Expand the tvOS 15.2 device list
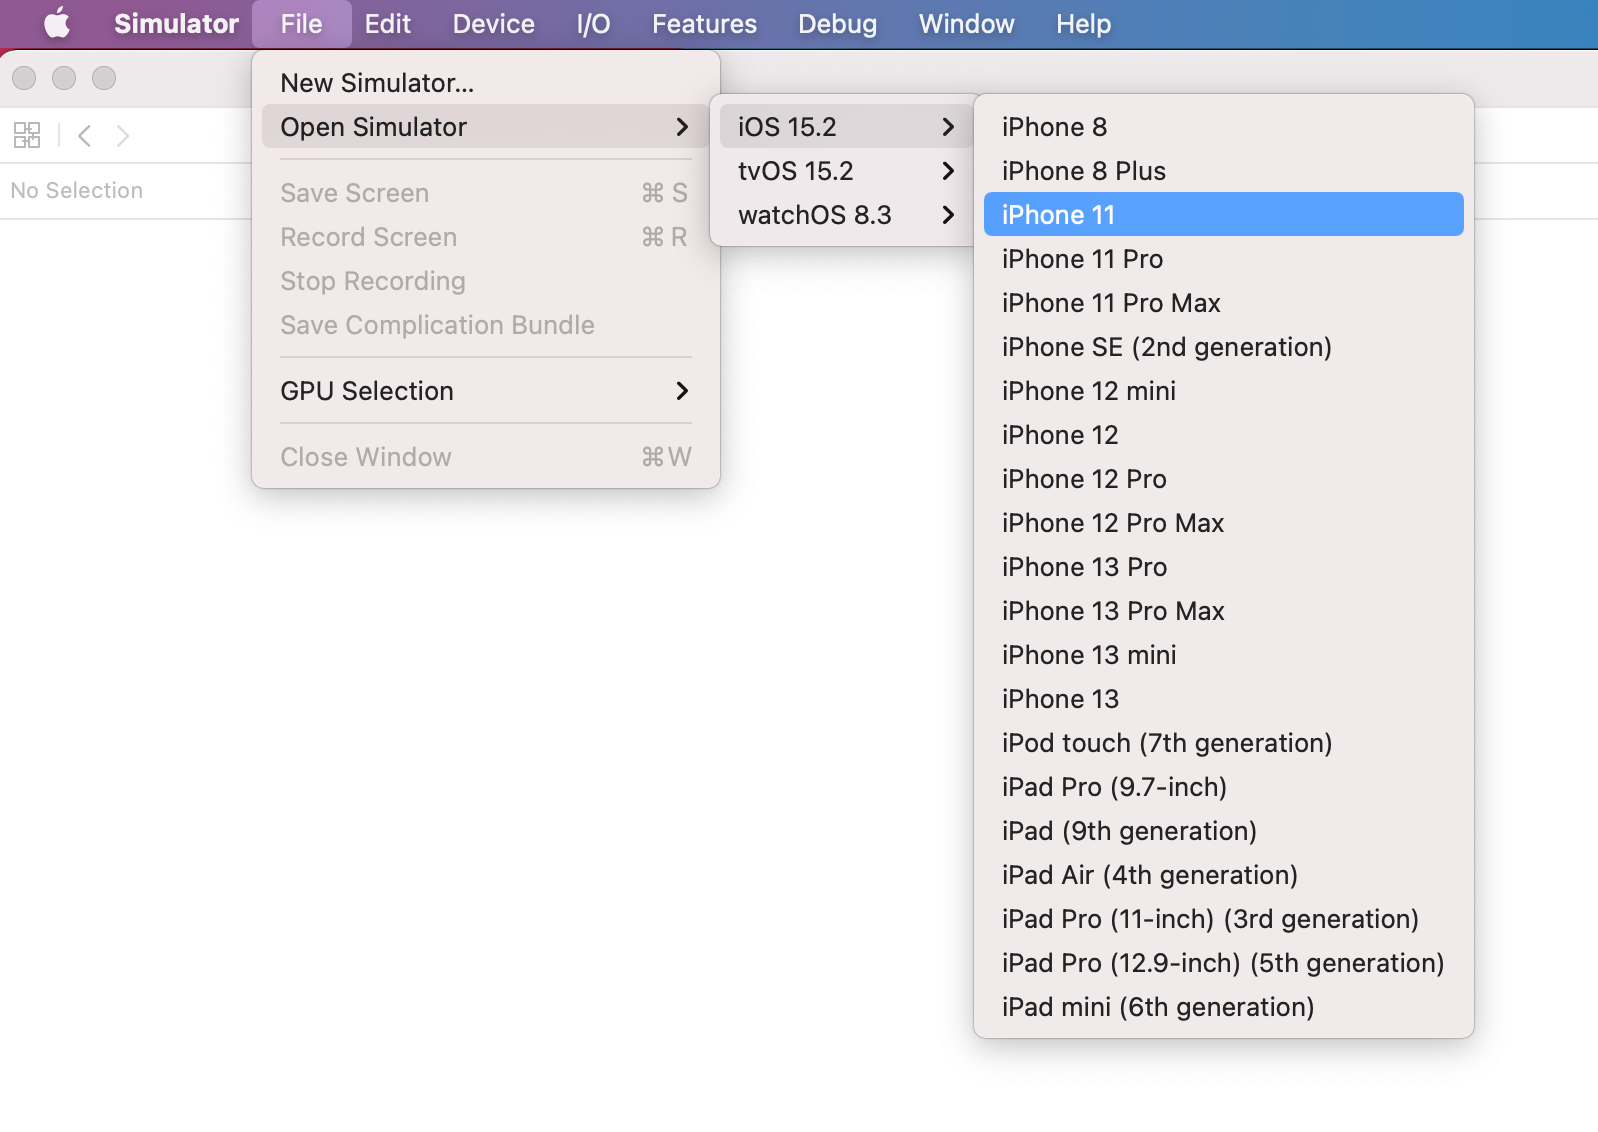The image size is (1598, 1132). click(x=846, y=171)
